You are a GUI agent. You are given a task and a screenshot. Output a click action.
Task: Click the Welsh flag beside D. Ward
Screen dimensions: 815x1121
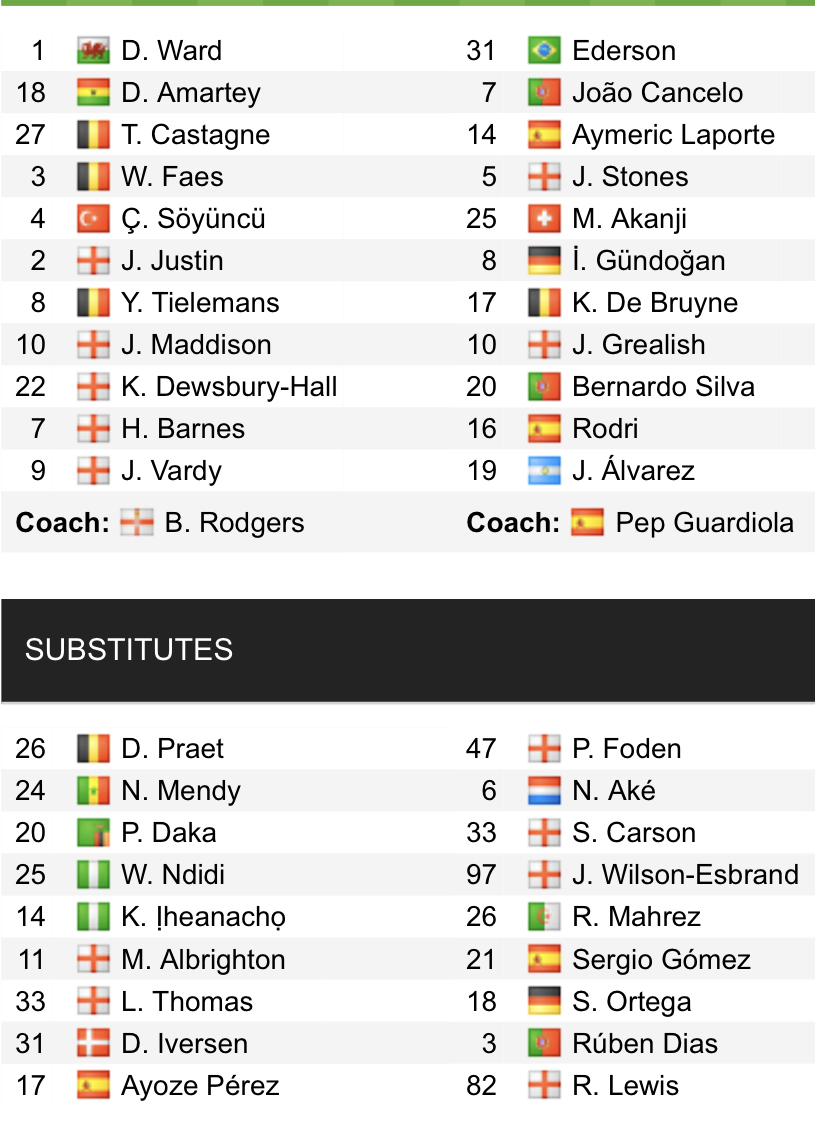[x=93, y=51]
